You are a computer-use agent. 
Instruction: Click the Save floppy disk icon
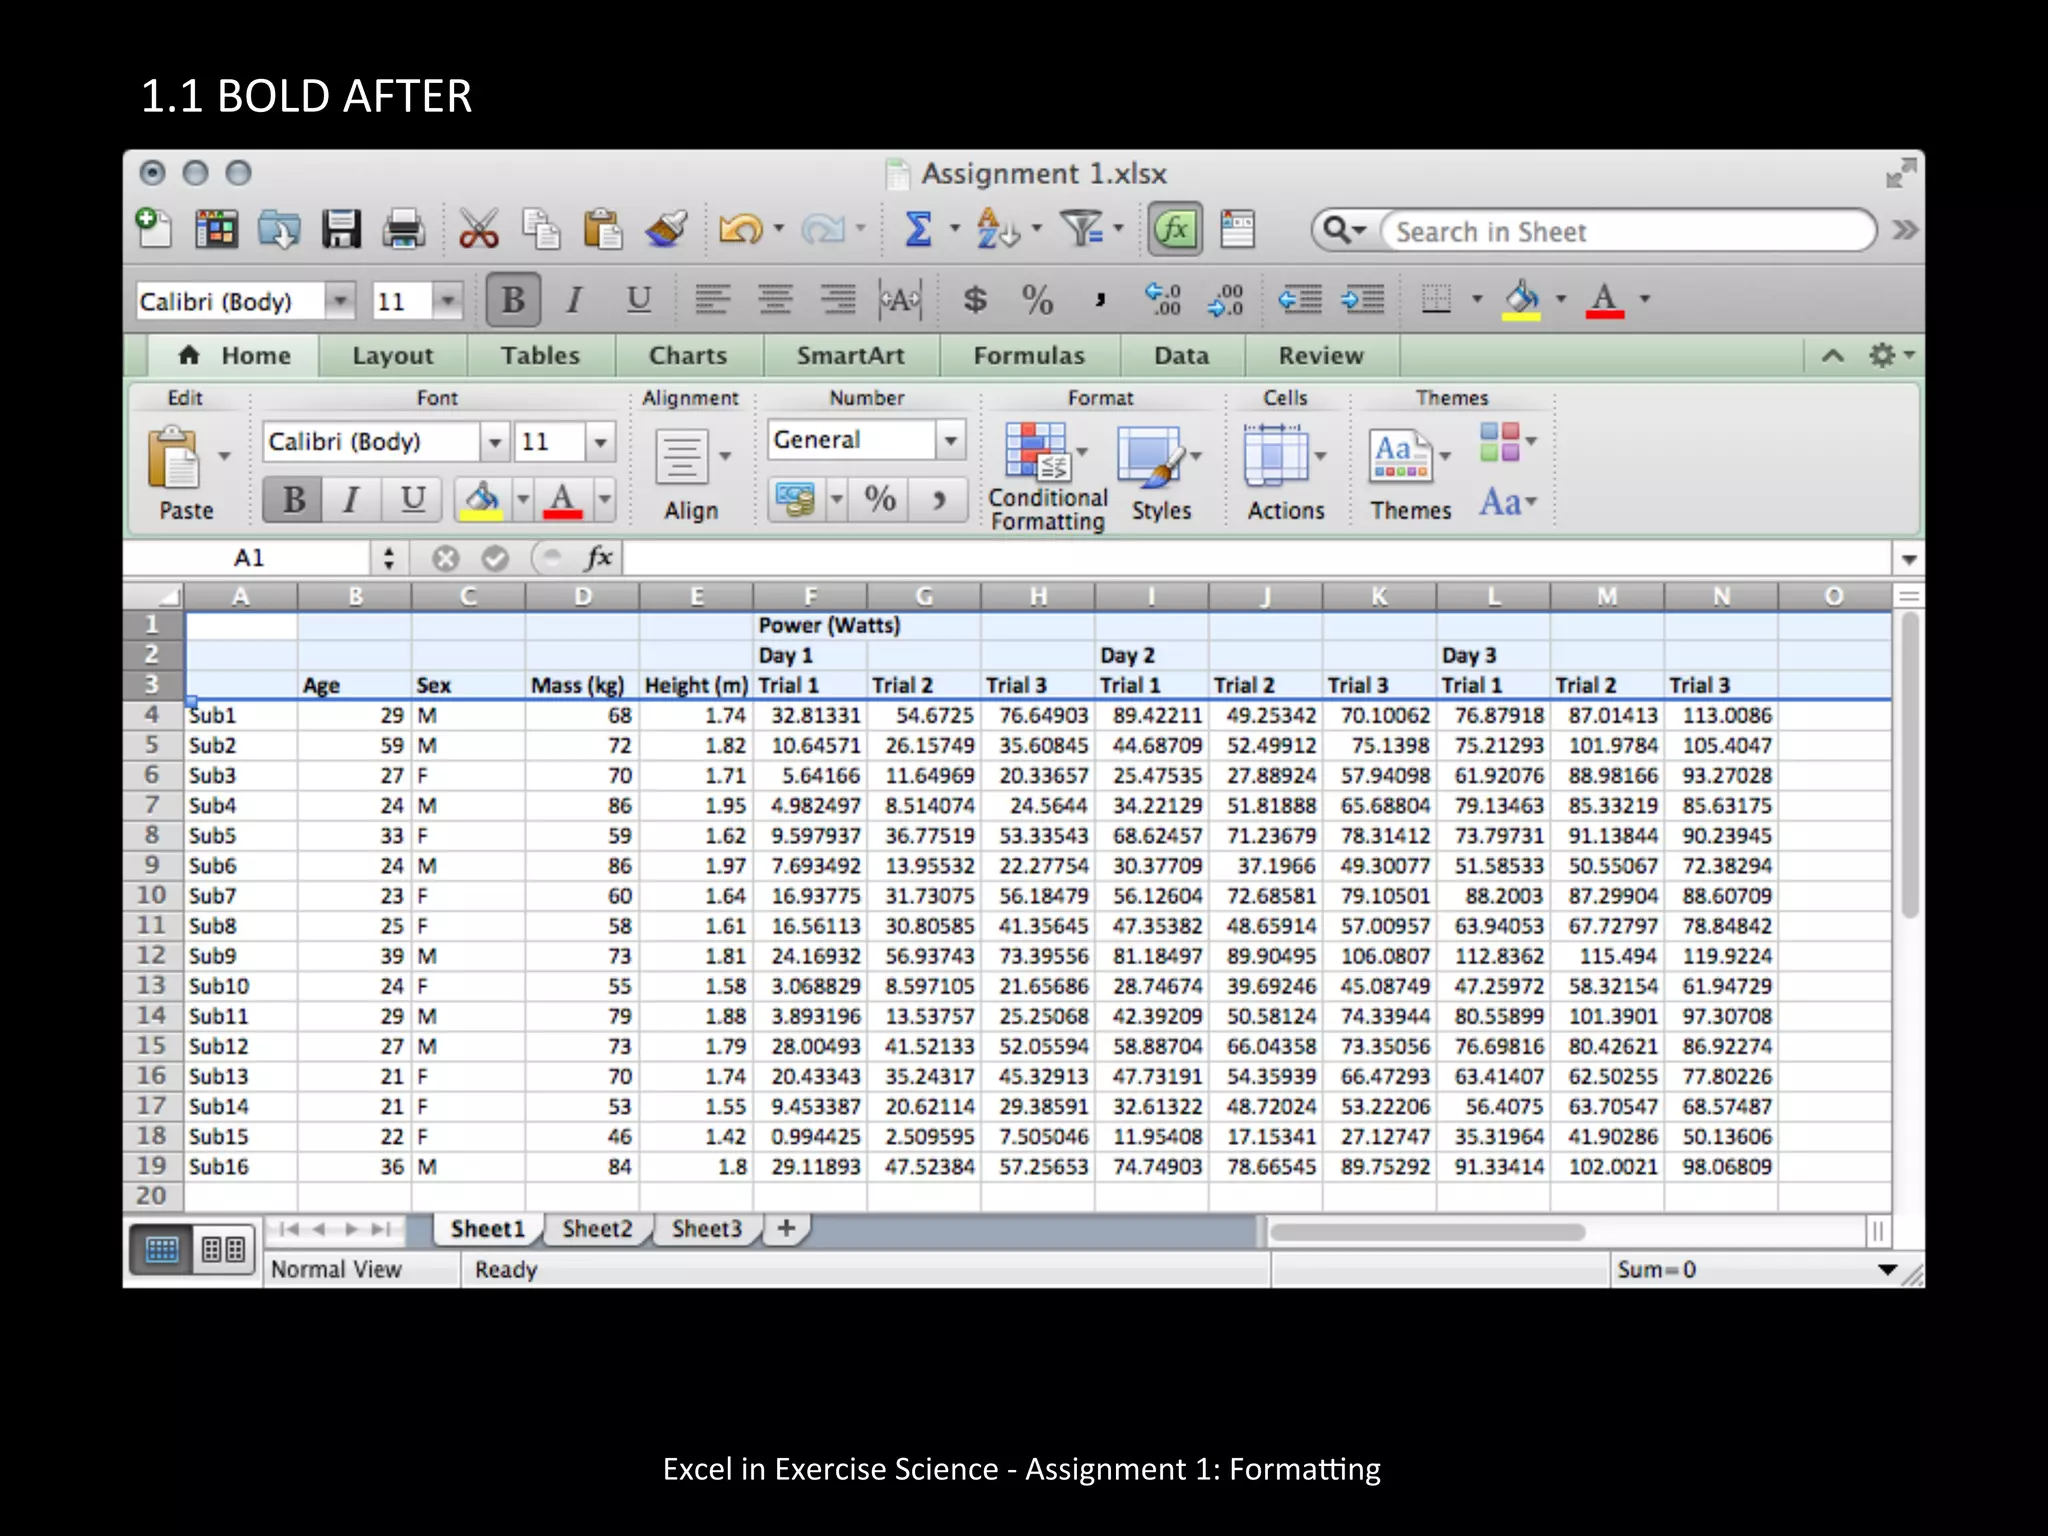(341, 230)
